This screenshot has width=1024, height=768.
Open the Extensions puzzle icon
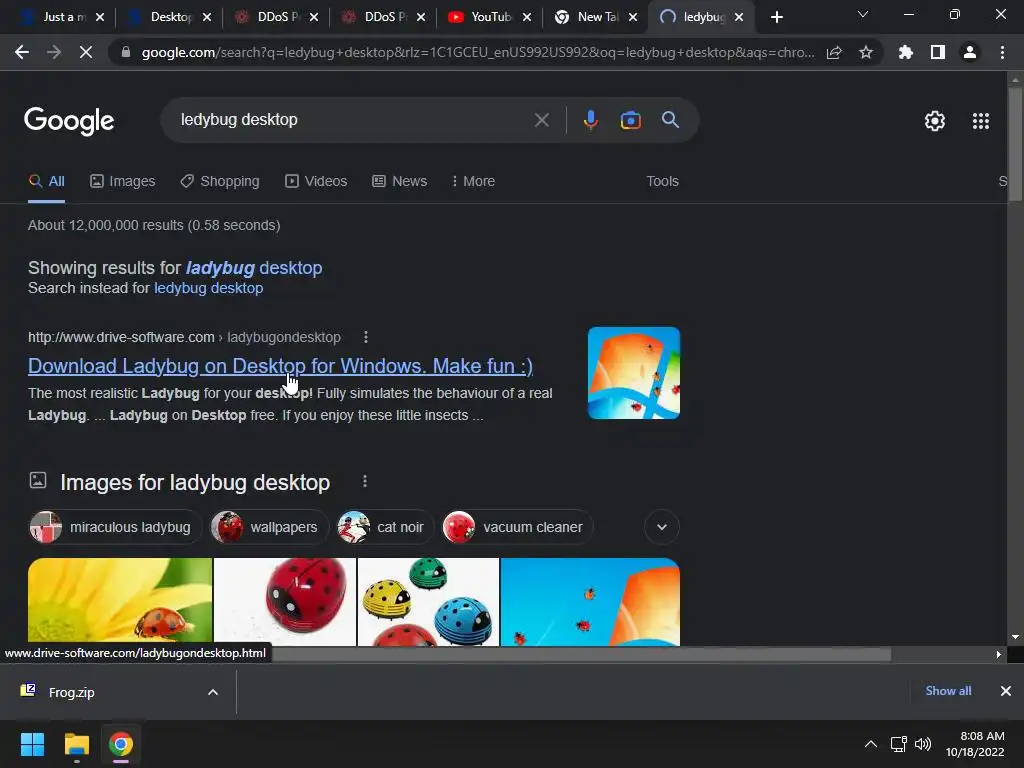[x=905, y=52]
